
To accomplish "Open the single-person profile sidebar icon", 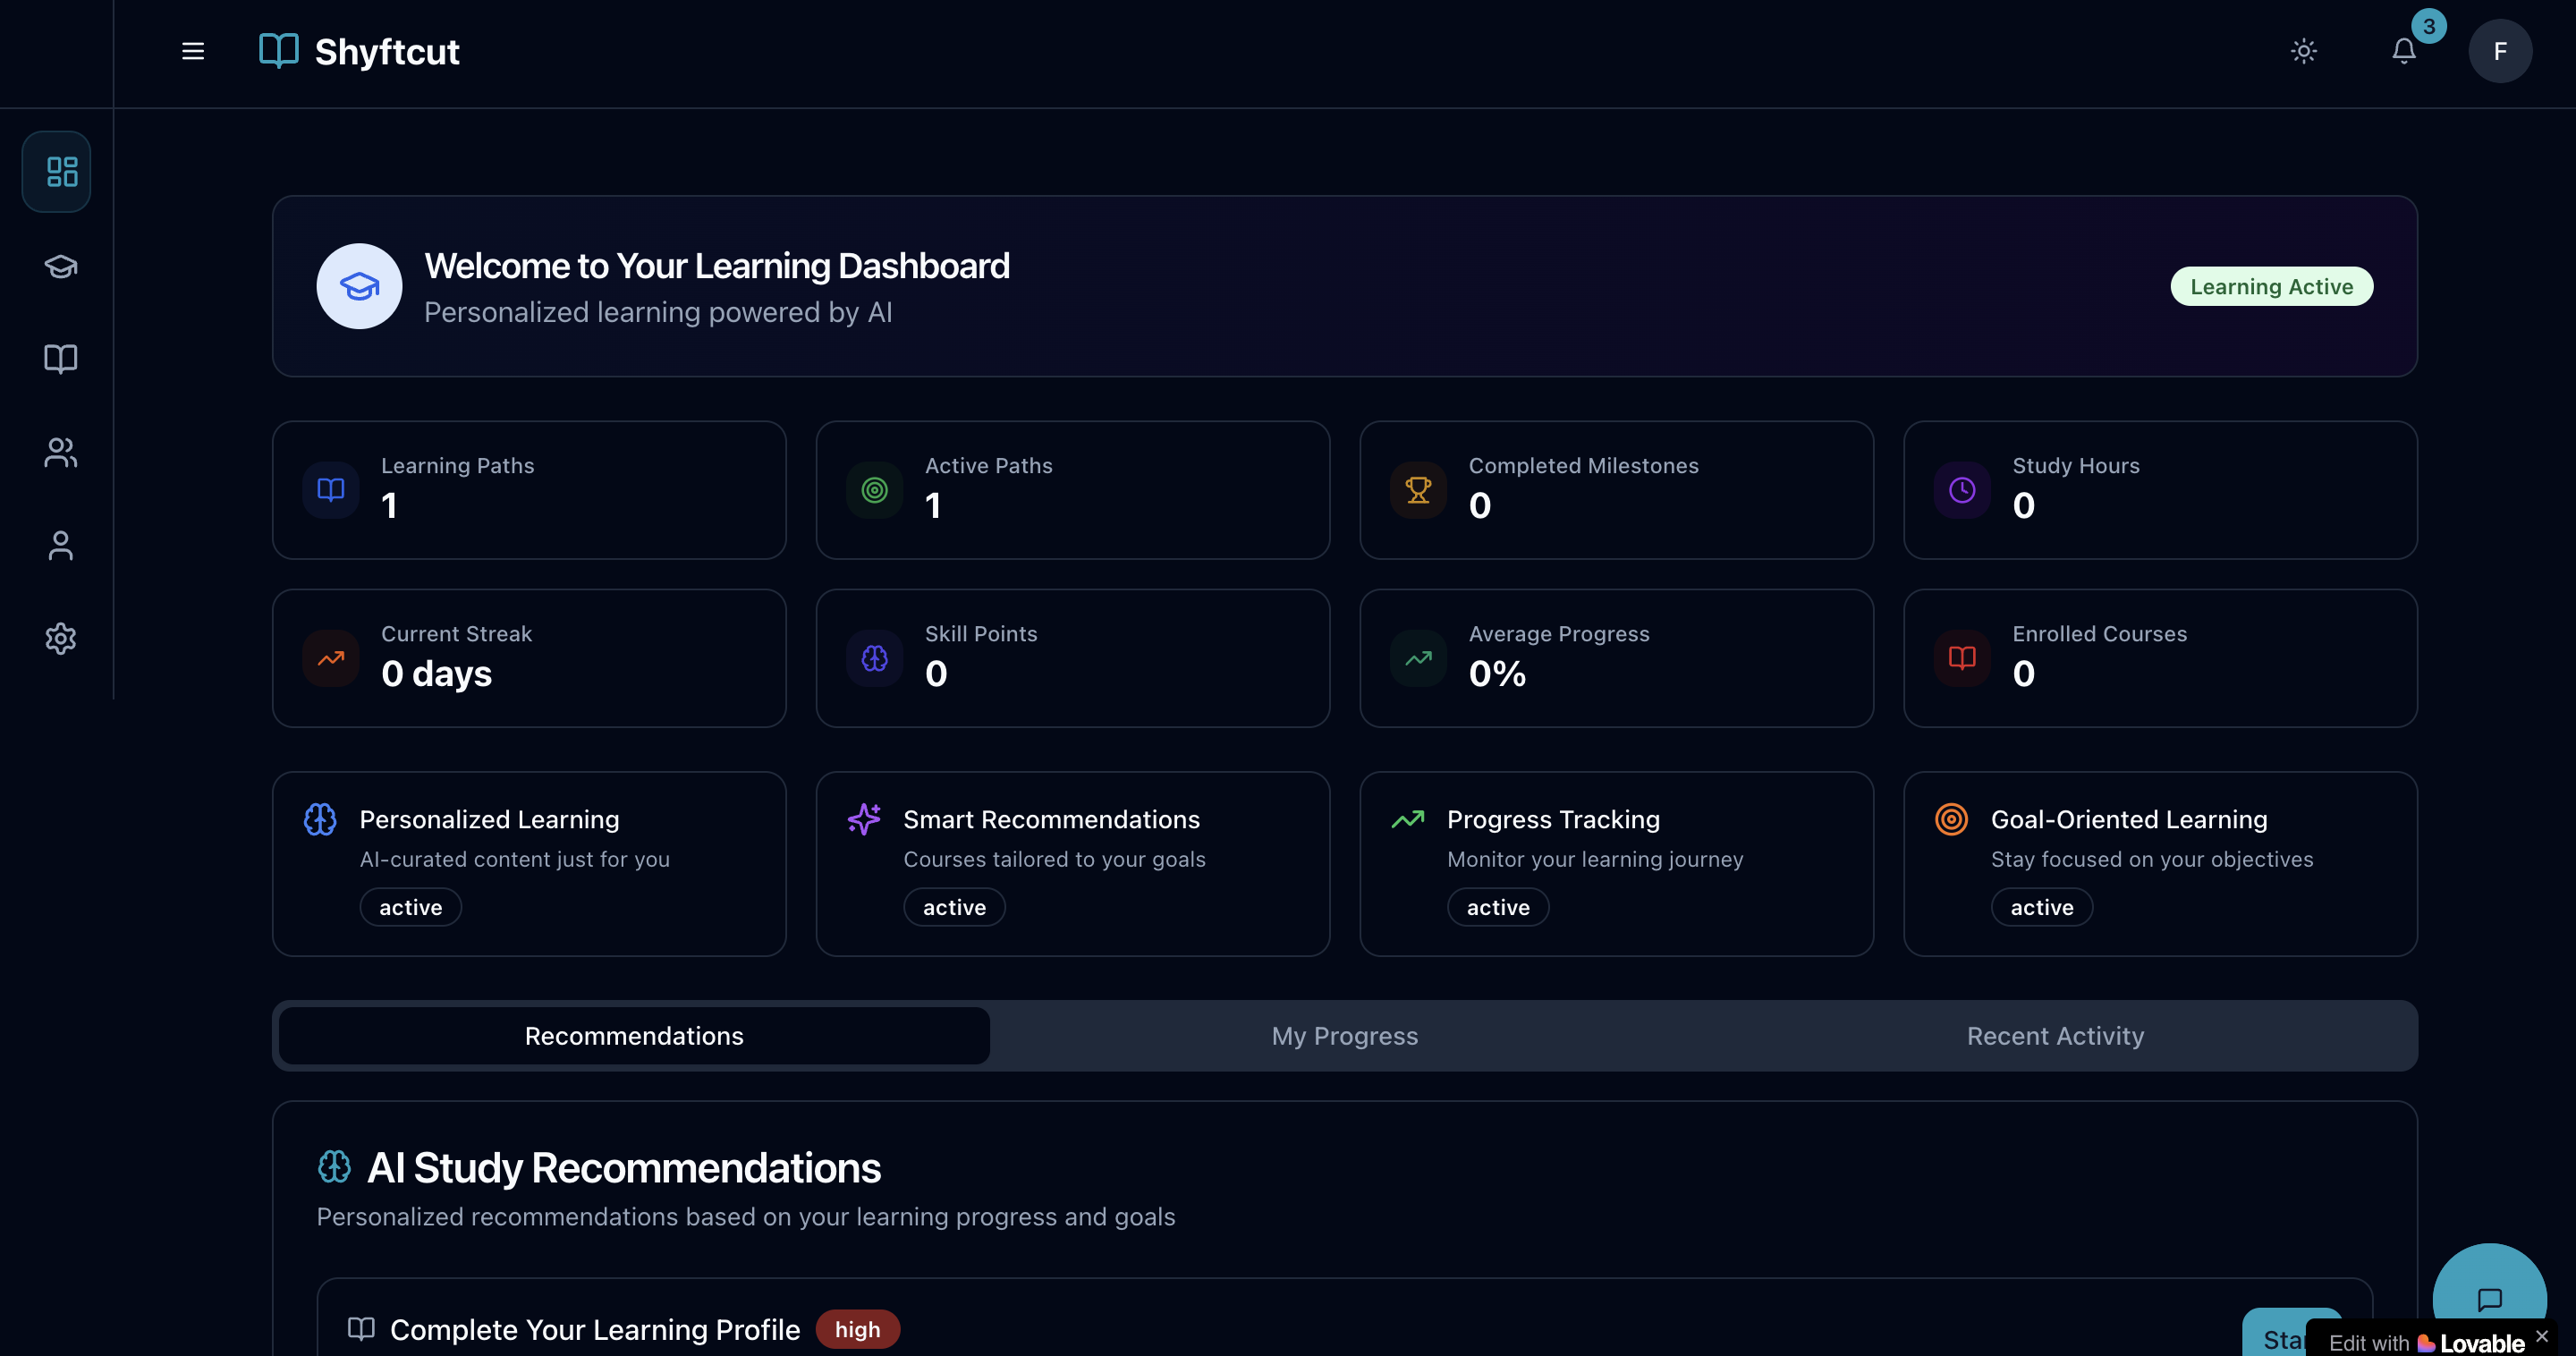I will point(61,545).
